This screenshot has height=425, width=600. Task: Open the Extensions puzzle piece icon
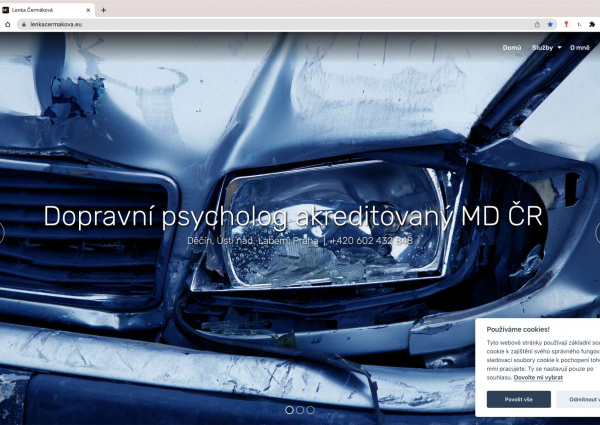(592, 24)
